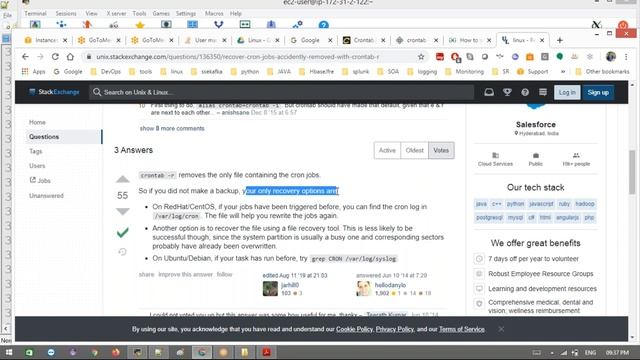Open the Macros menu in MobaXterm window
The height and width of the screenshot is (360, 640).
[214, 13]
